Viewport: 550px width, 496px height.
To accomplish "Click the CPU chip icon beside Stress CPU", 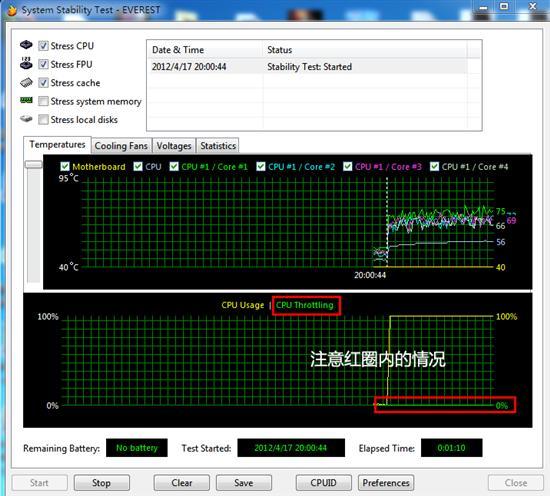I will coord(26,45).
